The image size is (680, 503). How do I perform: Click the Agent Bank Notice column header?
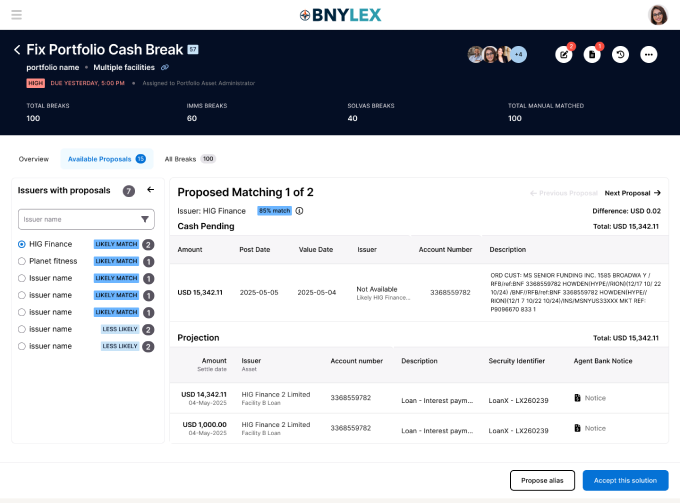603,361
